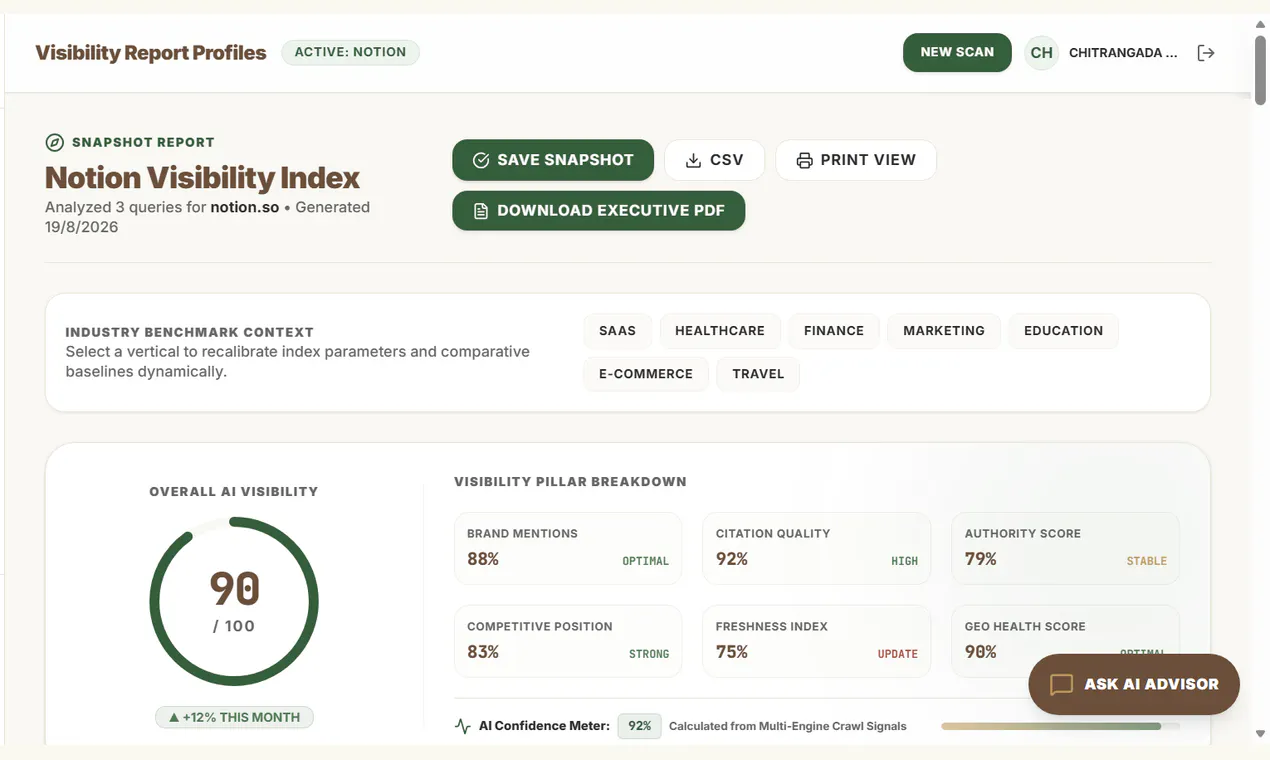Click the AI confidence progress bar

pyautogui.click(x=1060, y=726)
